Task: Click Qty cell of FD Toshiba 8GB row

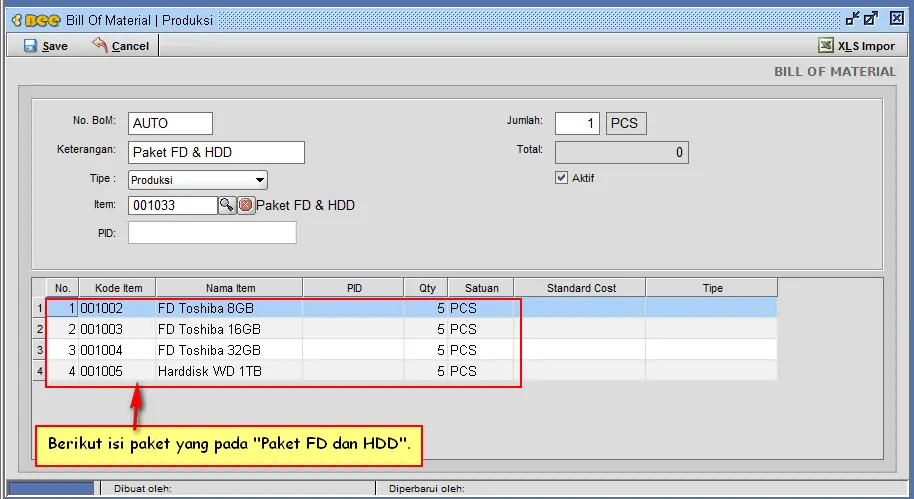Action: coord(426,308)
